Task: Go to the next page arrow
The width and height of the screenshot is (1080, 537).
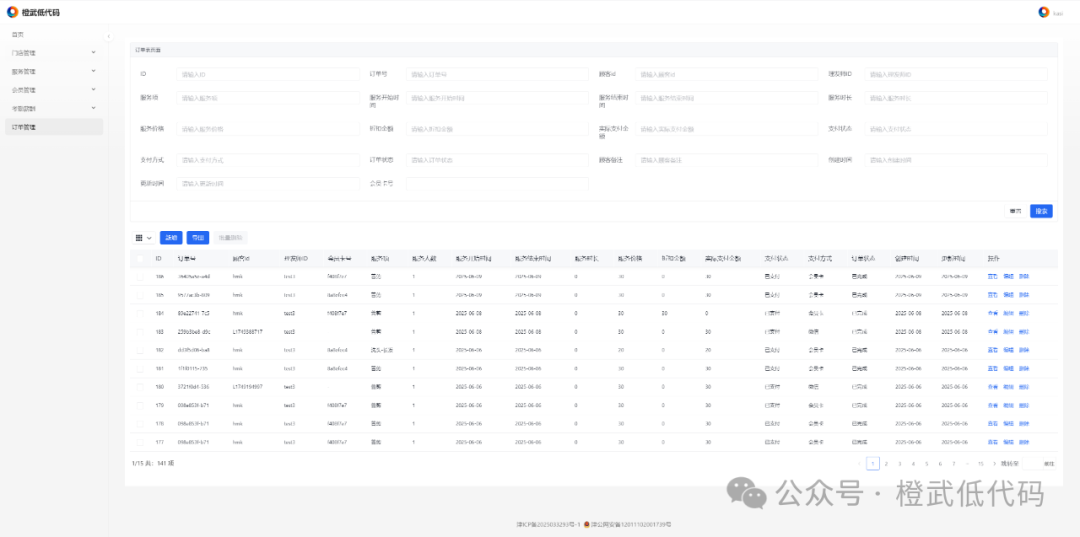Action: [x=995, y=463]
